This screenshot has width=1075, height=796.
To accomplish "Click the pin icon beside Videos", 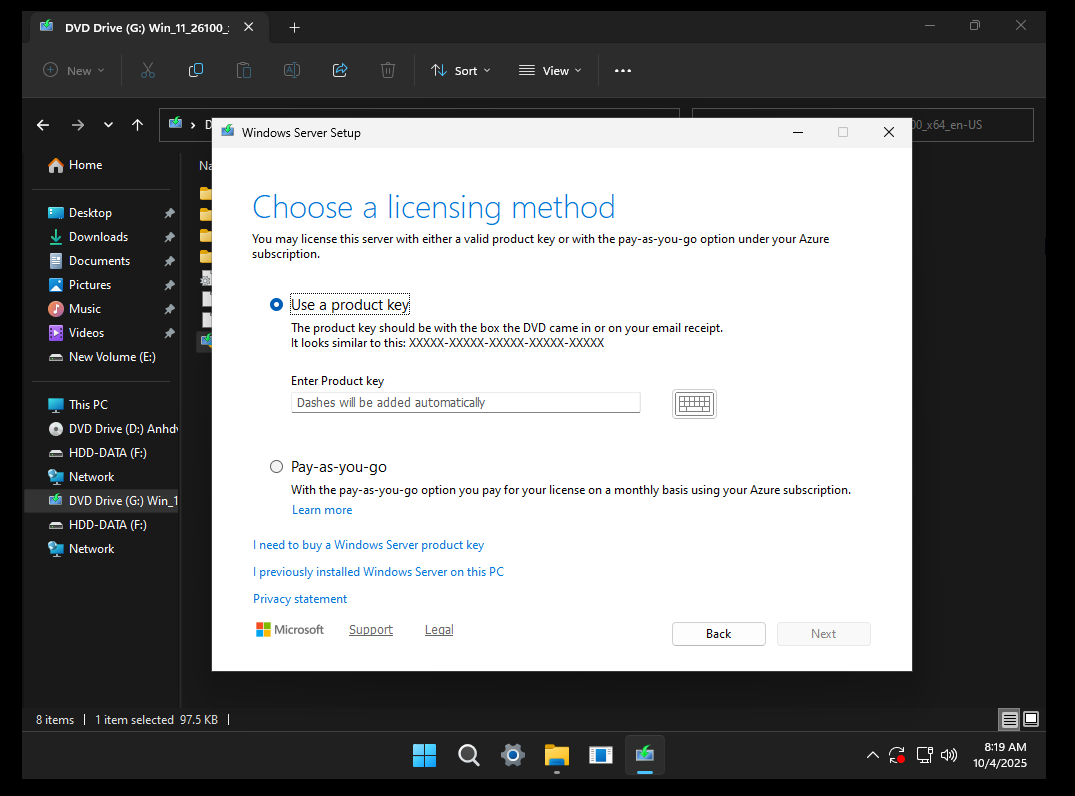I will coord(169,333).
